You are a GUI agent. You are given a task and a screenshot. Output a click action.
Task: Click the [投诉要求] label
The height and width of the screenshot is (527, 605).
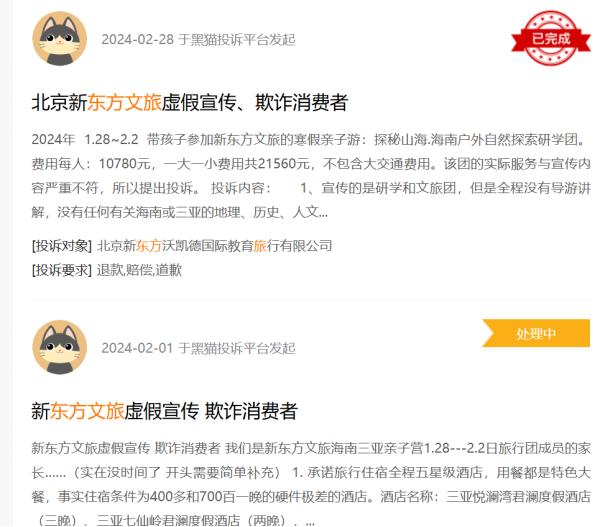tap(62, 270)
